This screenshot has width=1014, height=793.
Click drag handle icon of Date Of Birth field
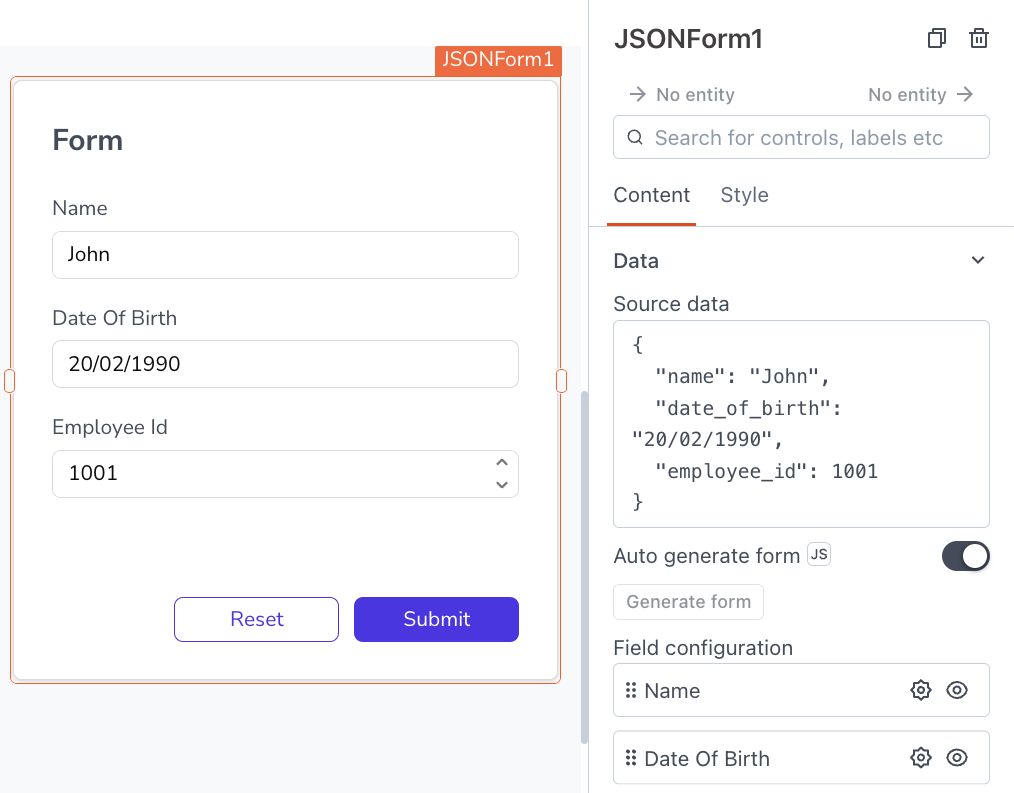pos(631,758)
